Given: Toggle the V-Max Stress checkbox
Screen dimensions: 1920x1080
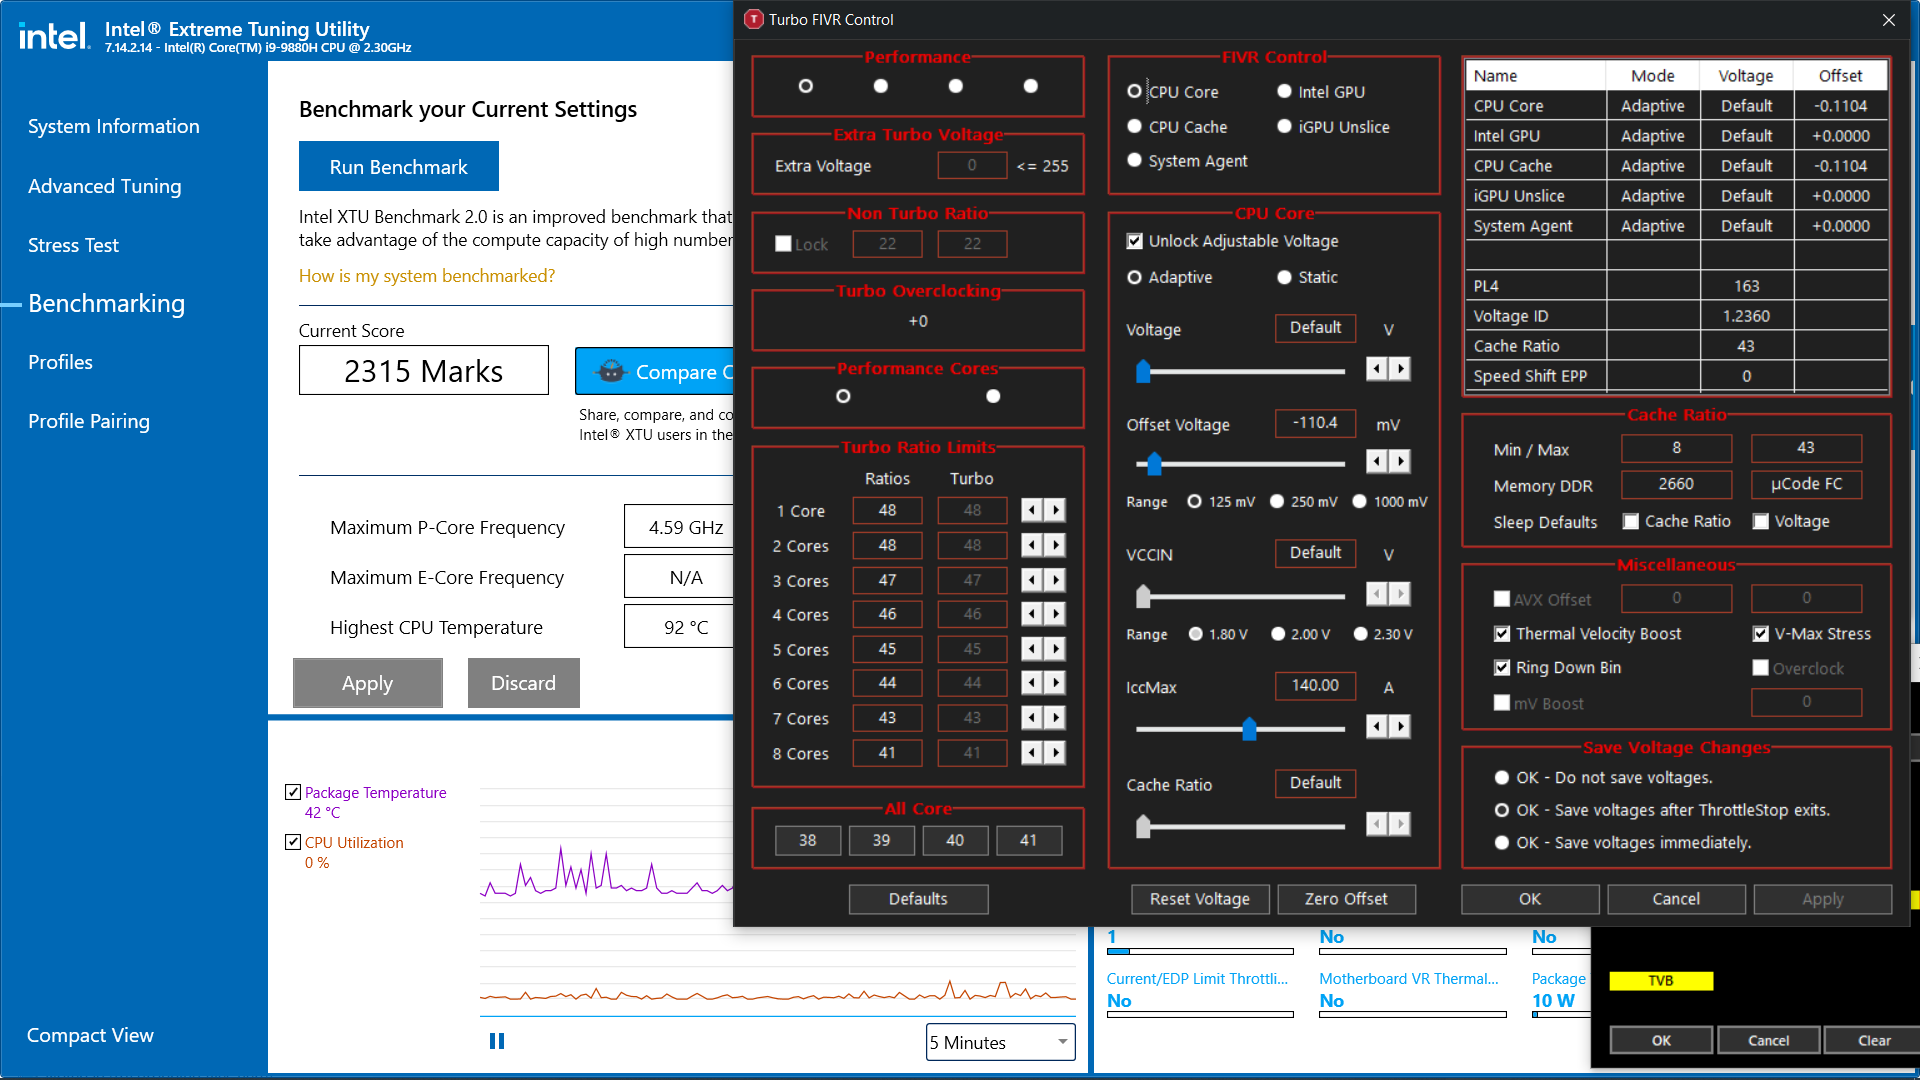Looking at the screenshot, I should 1760,633.
